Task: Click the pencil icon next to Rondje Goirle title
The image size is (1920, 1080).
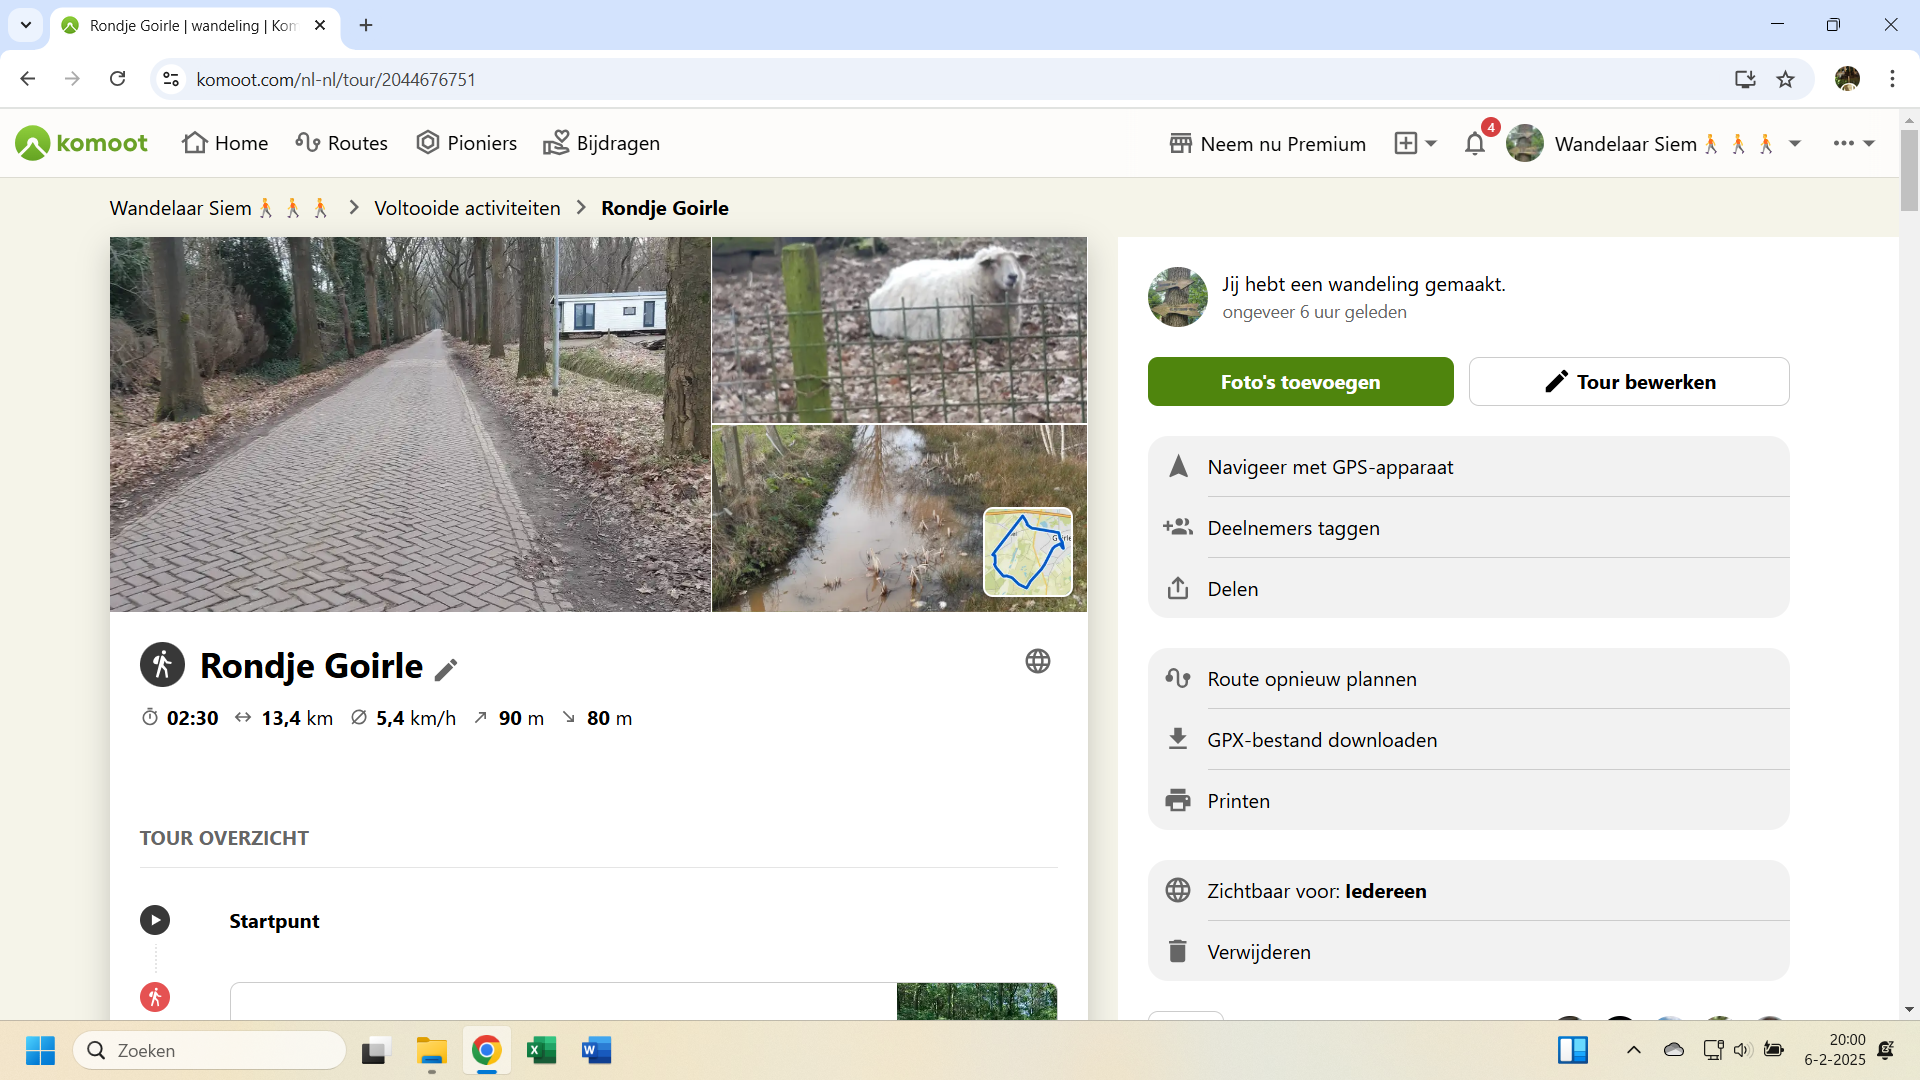Action: coord(446,669)
